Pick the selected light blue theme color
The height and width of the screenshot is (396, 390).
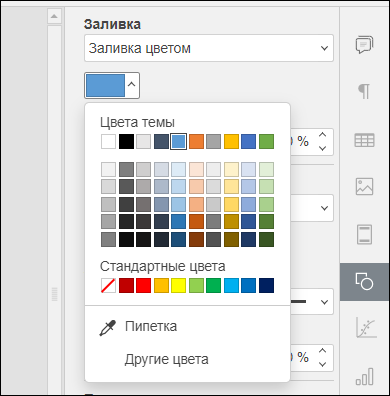178,141
